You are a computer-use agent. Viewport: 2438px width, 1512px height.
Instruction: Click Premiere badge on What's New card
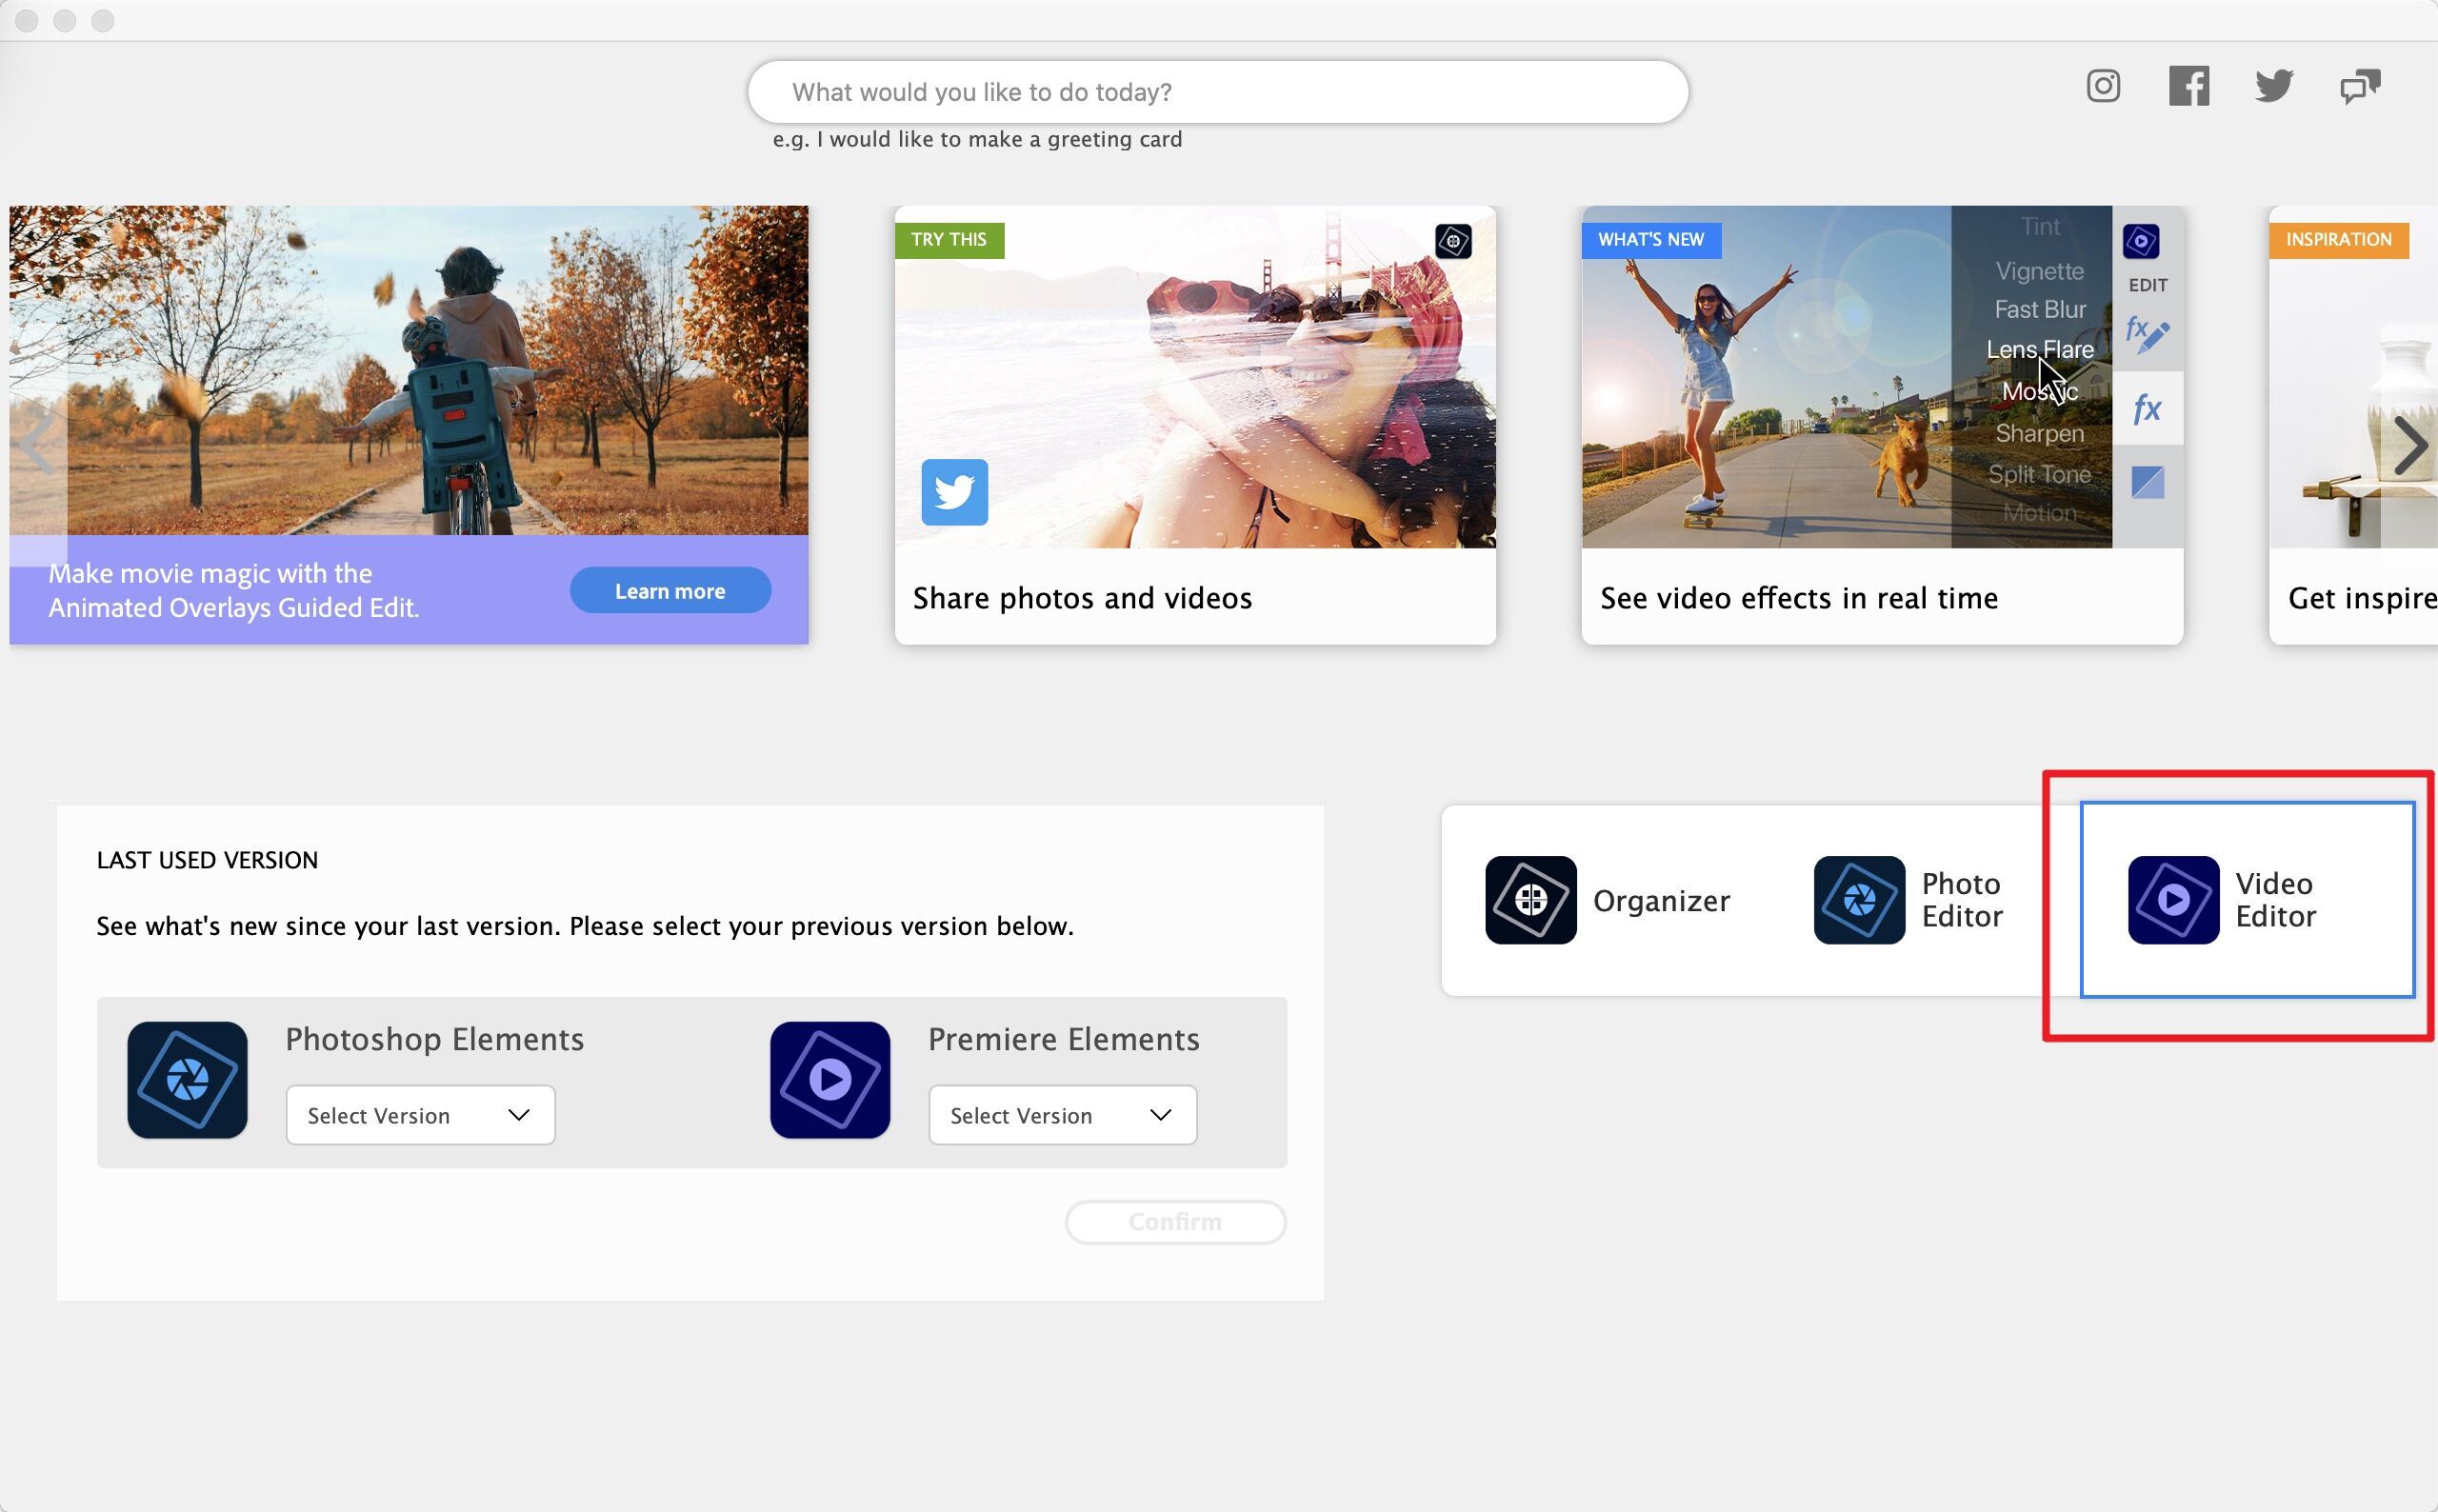point(2141,241)
